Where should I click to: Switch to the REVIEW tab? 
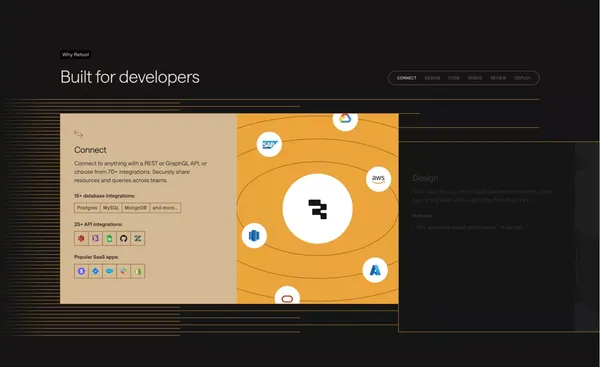click(x=498, y=78)
